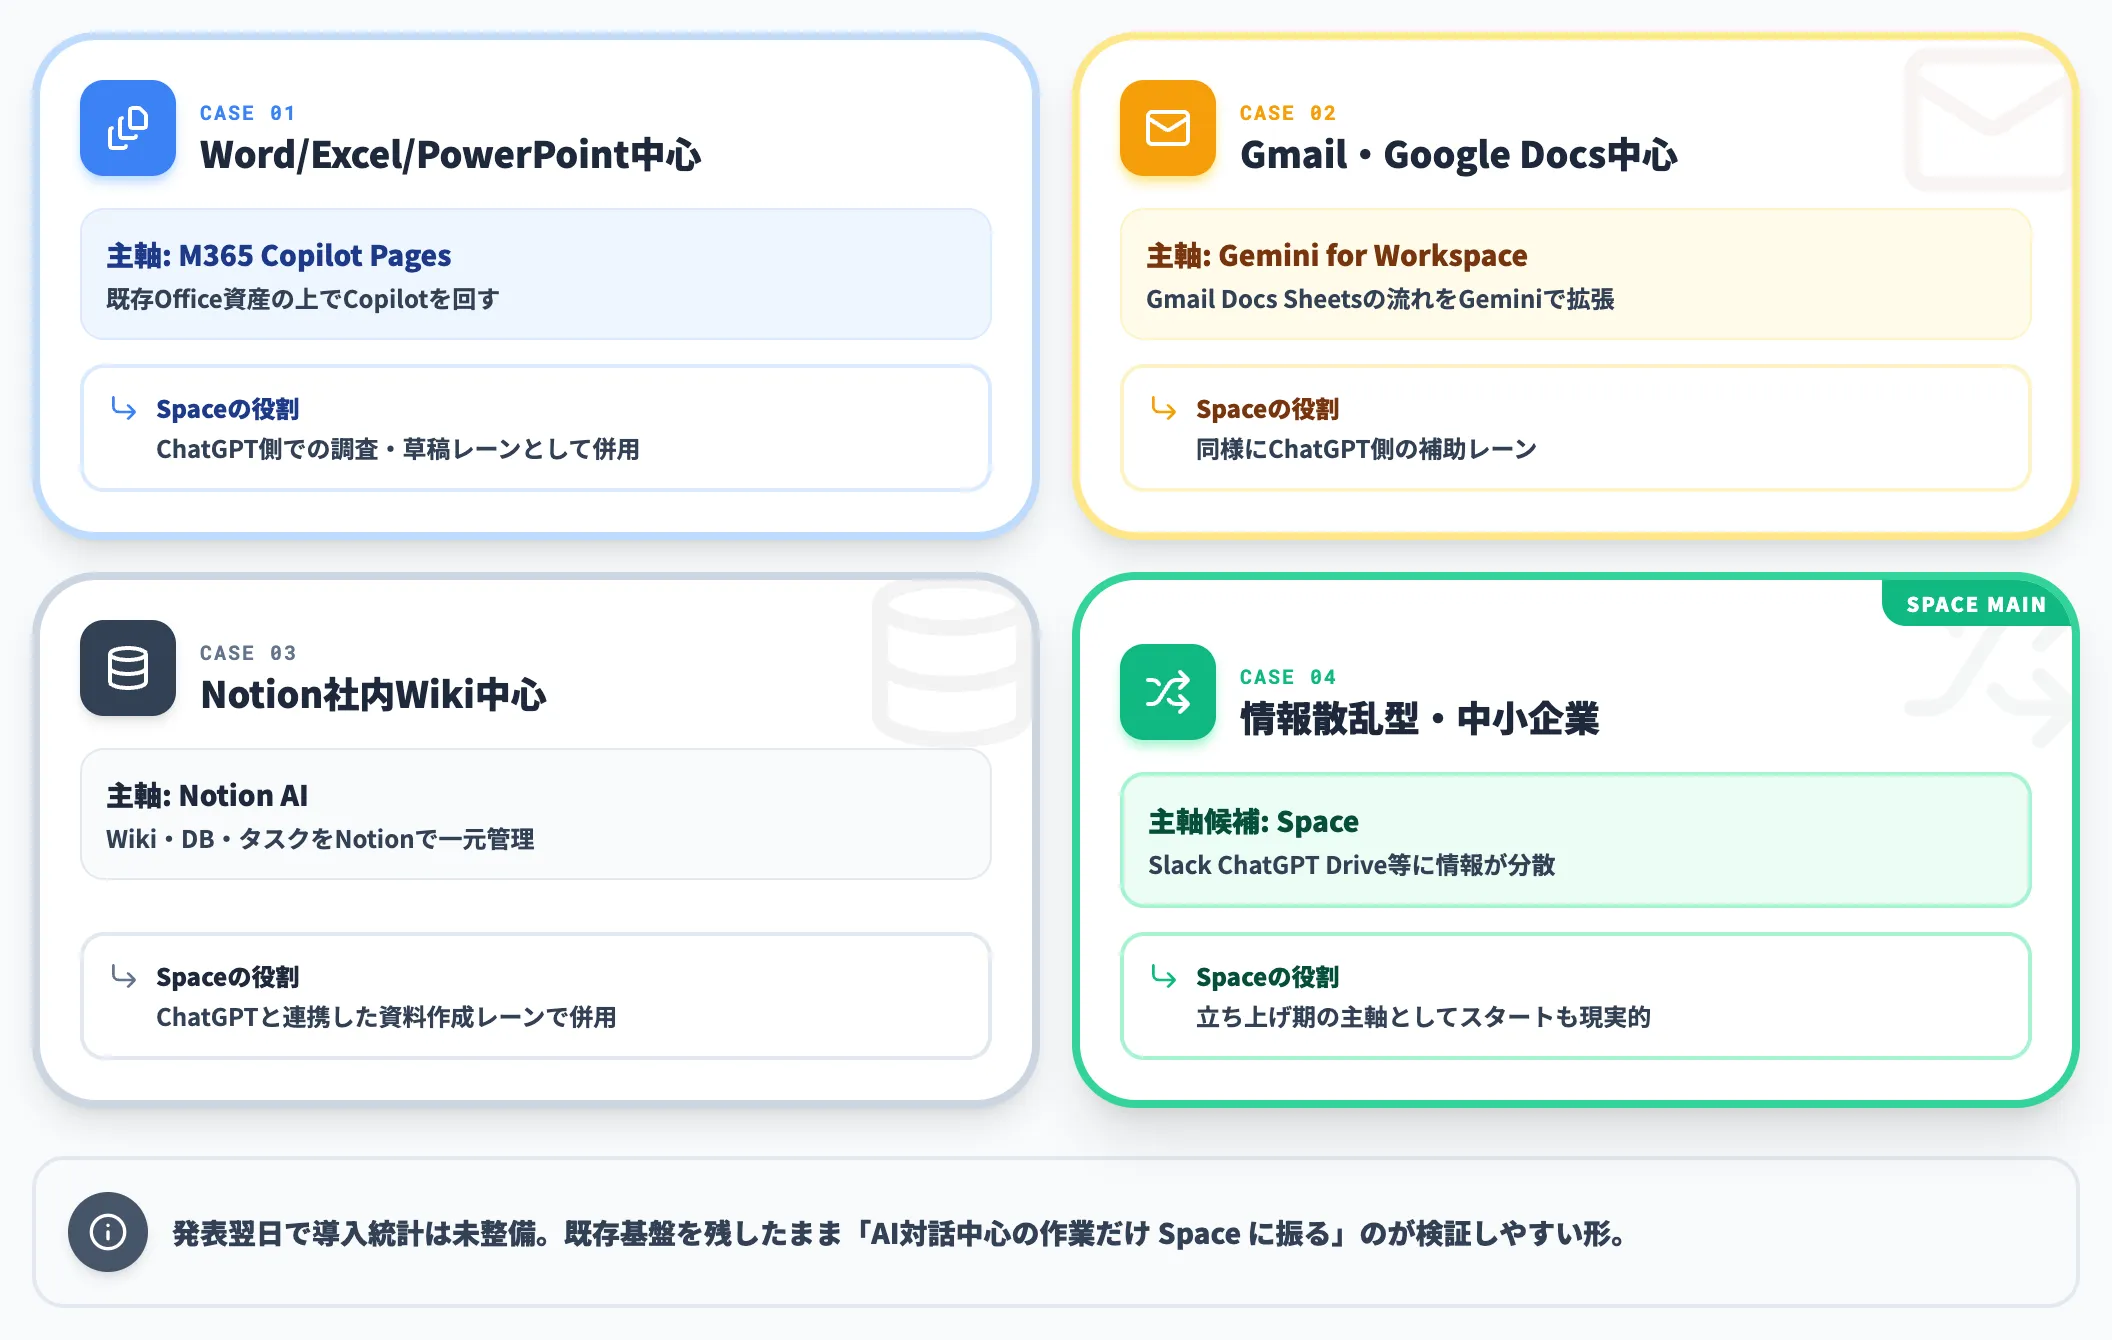Click the CASE 03 label
The width and height of the screenshot is (2112, 1340).
click(247, 653)
